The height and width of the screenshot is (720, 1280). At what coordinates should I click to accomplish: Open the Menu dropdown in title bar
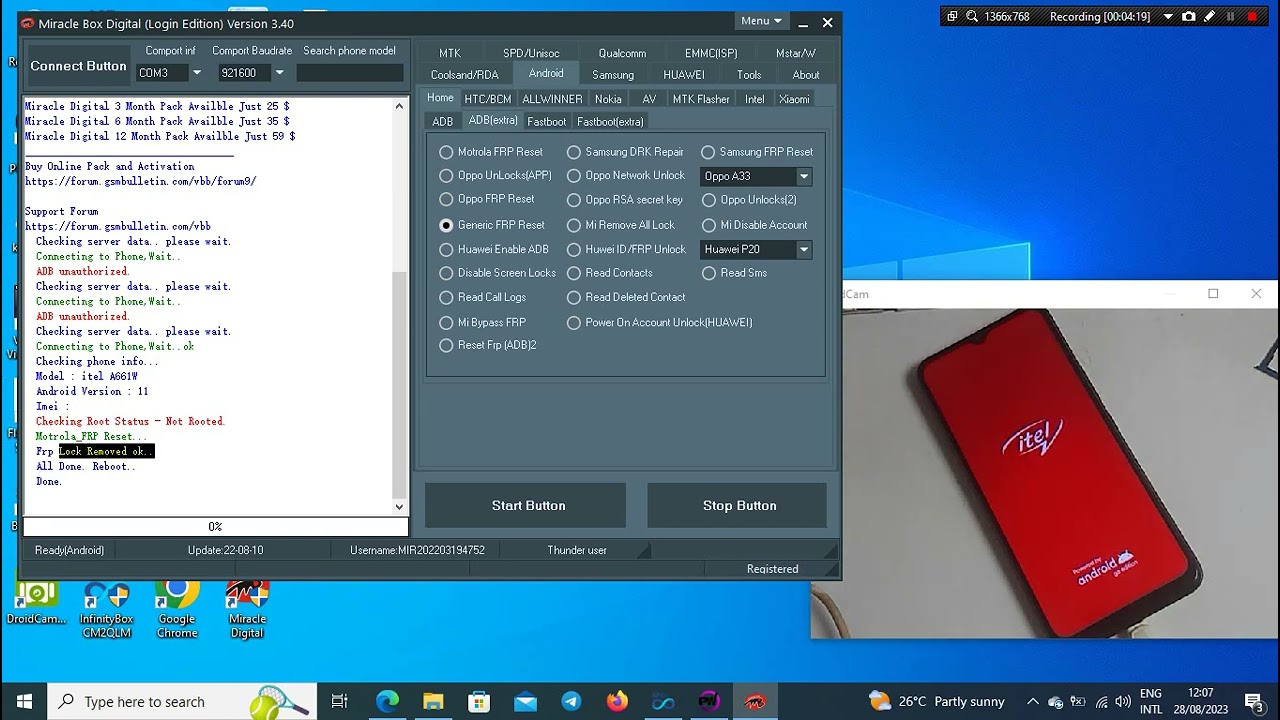[x=761, y=21]
